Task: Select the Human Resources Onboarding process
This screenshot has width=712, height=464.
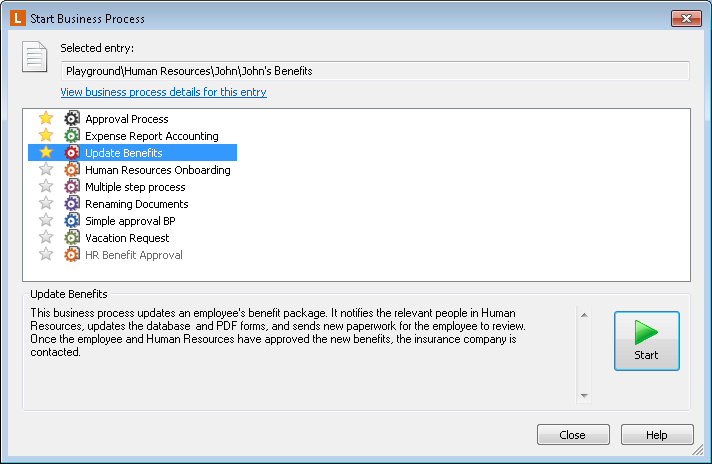Action: click(x=158, y=170)
